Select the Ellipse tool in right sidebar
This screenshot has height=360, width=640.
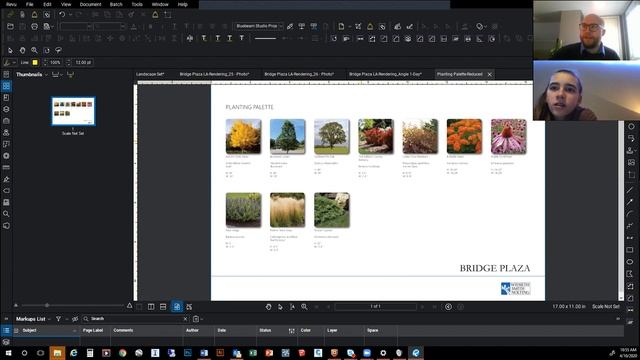[x=630, y=261]
